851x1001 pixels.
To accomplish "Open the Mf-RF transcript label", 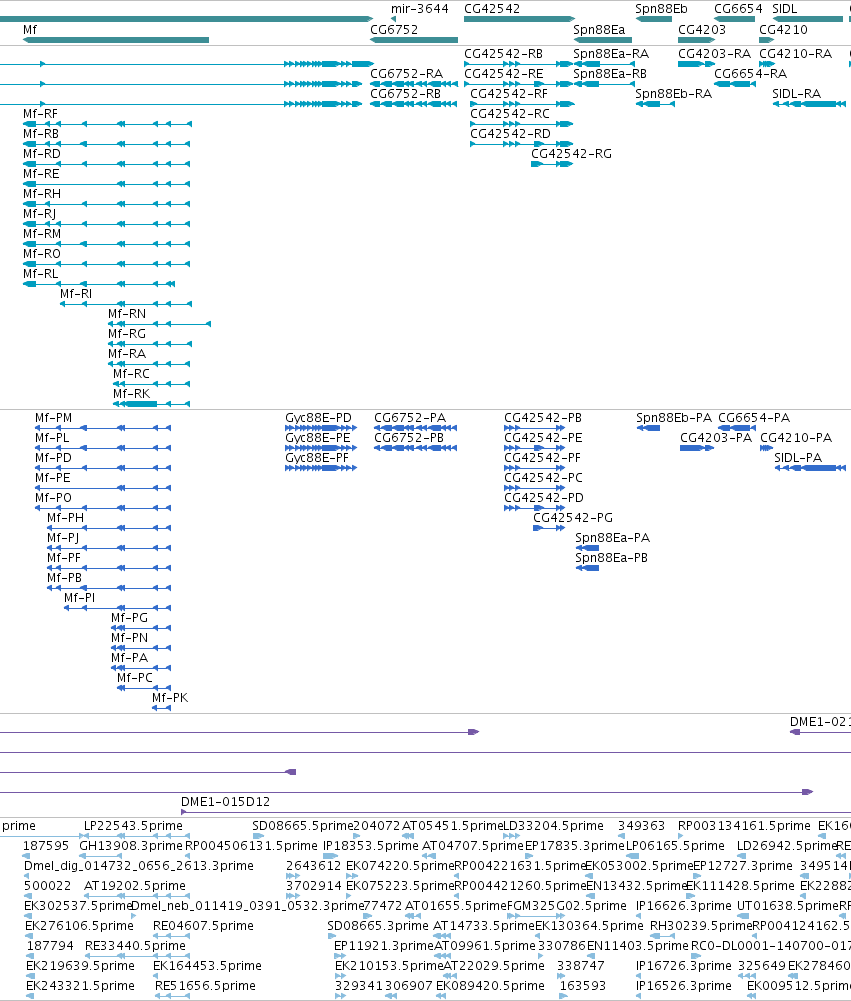I will [40, 114].
